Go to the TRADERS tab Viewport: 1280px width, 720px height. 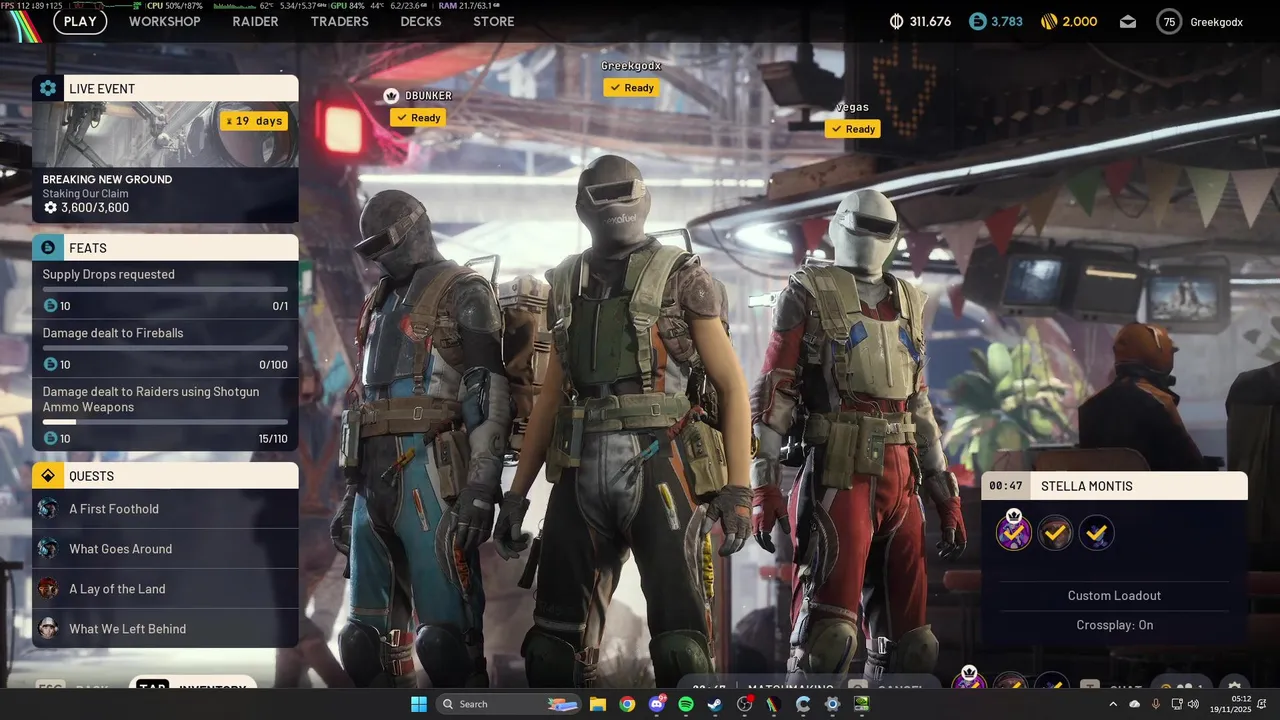point(340,21)
